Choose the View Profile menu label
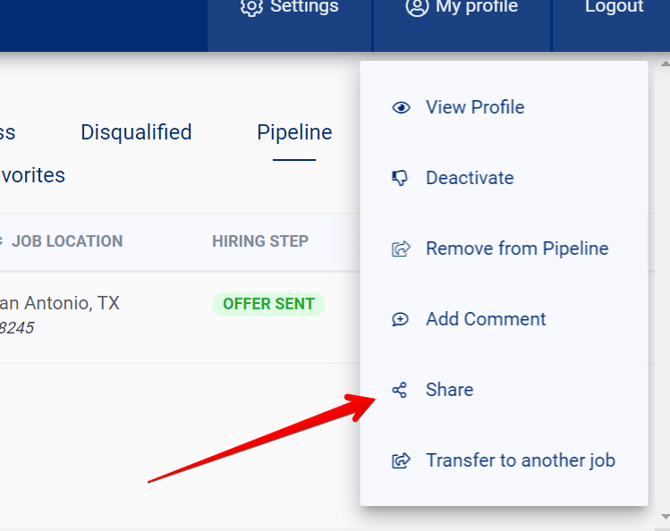The height and width of the screenshot is (531, 670). (475, 107)
